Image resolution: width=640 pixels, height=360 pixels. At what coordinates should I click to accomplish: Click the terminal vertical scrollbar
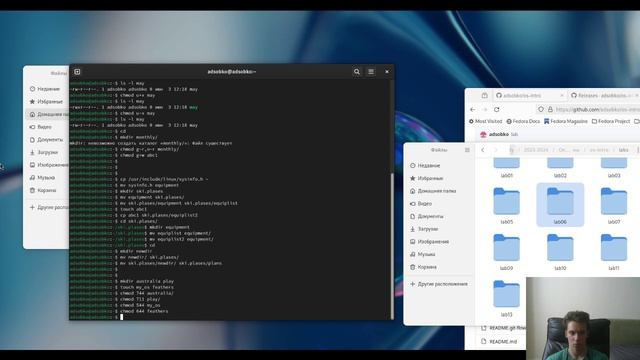click(392, 245)
